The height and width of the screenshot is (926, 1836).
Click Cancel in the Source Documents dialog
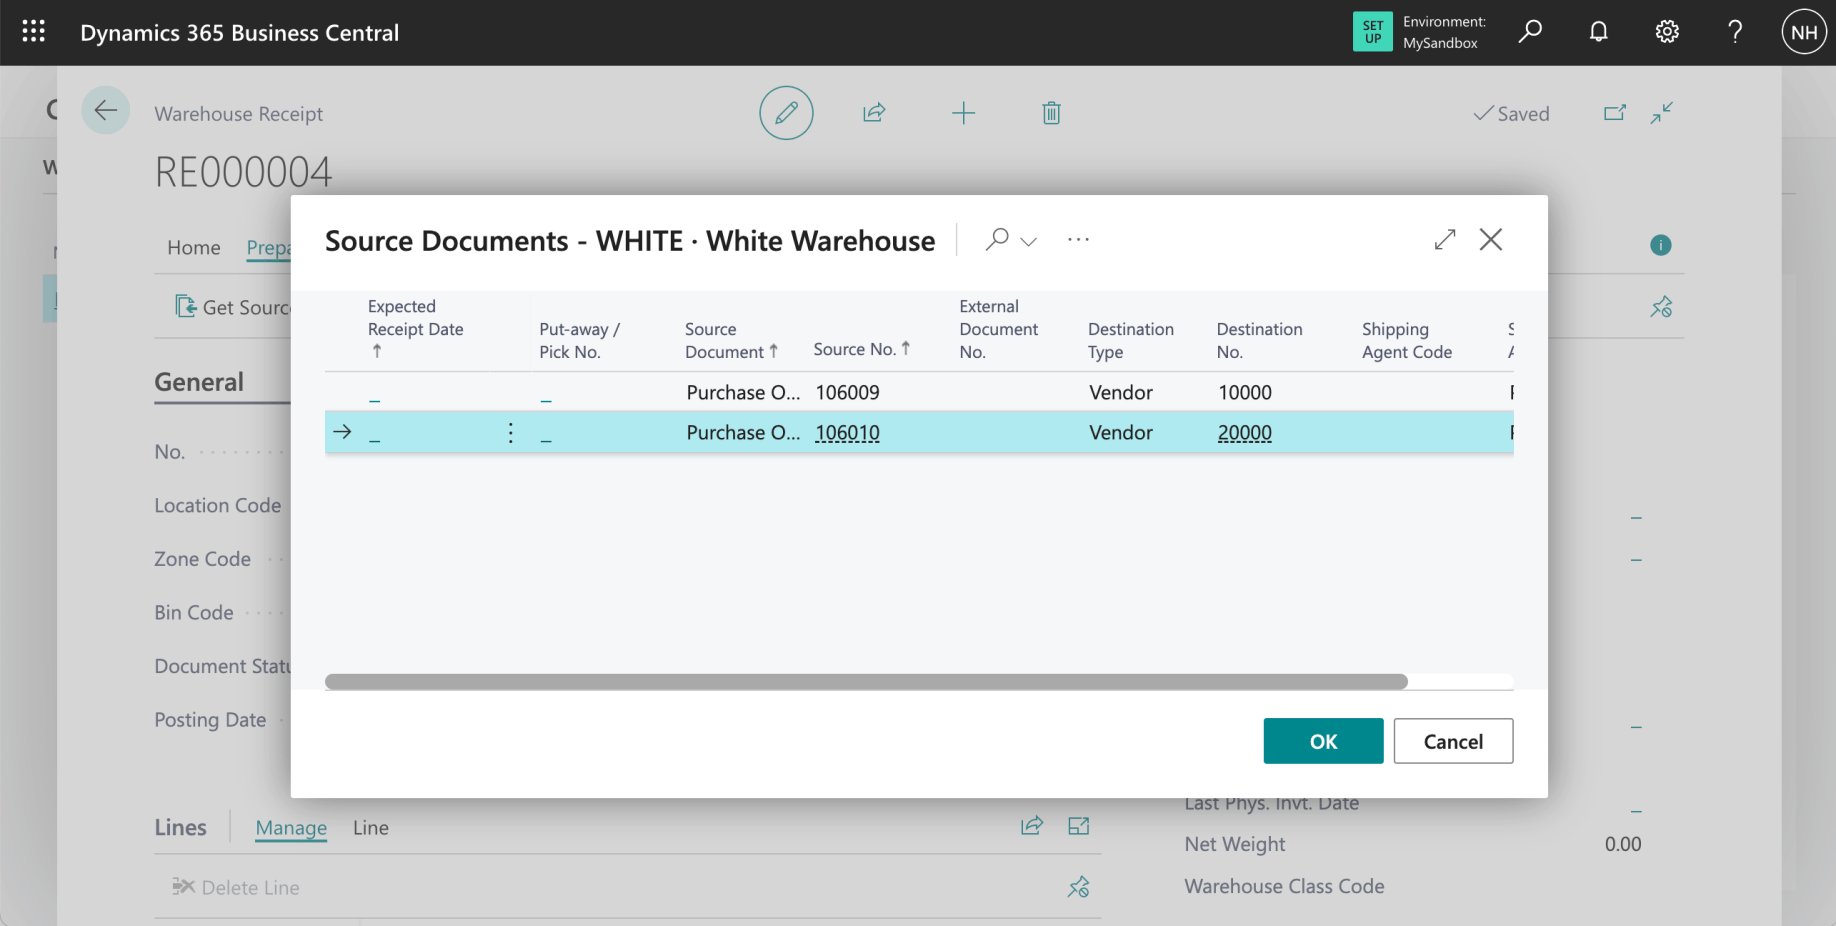pyautogui.click(x=1453, y=741)
